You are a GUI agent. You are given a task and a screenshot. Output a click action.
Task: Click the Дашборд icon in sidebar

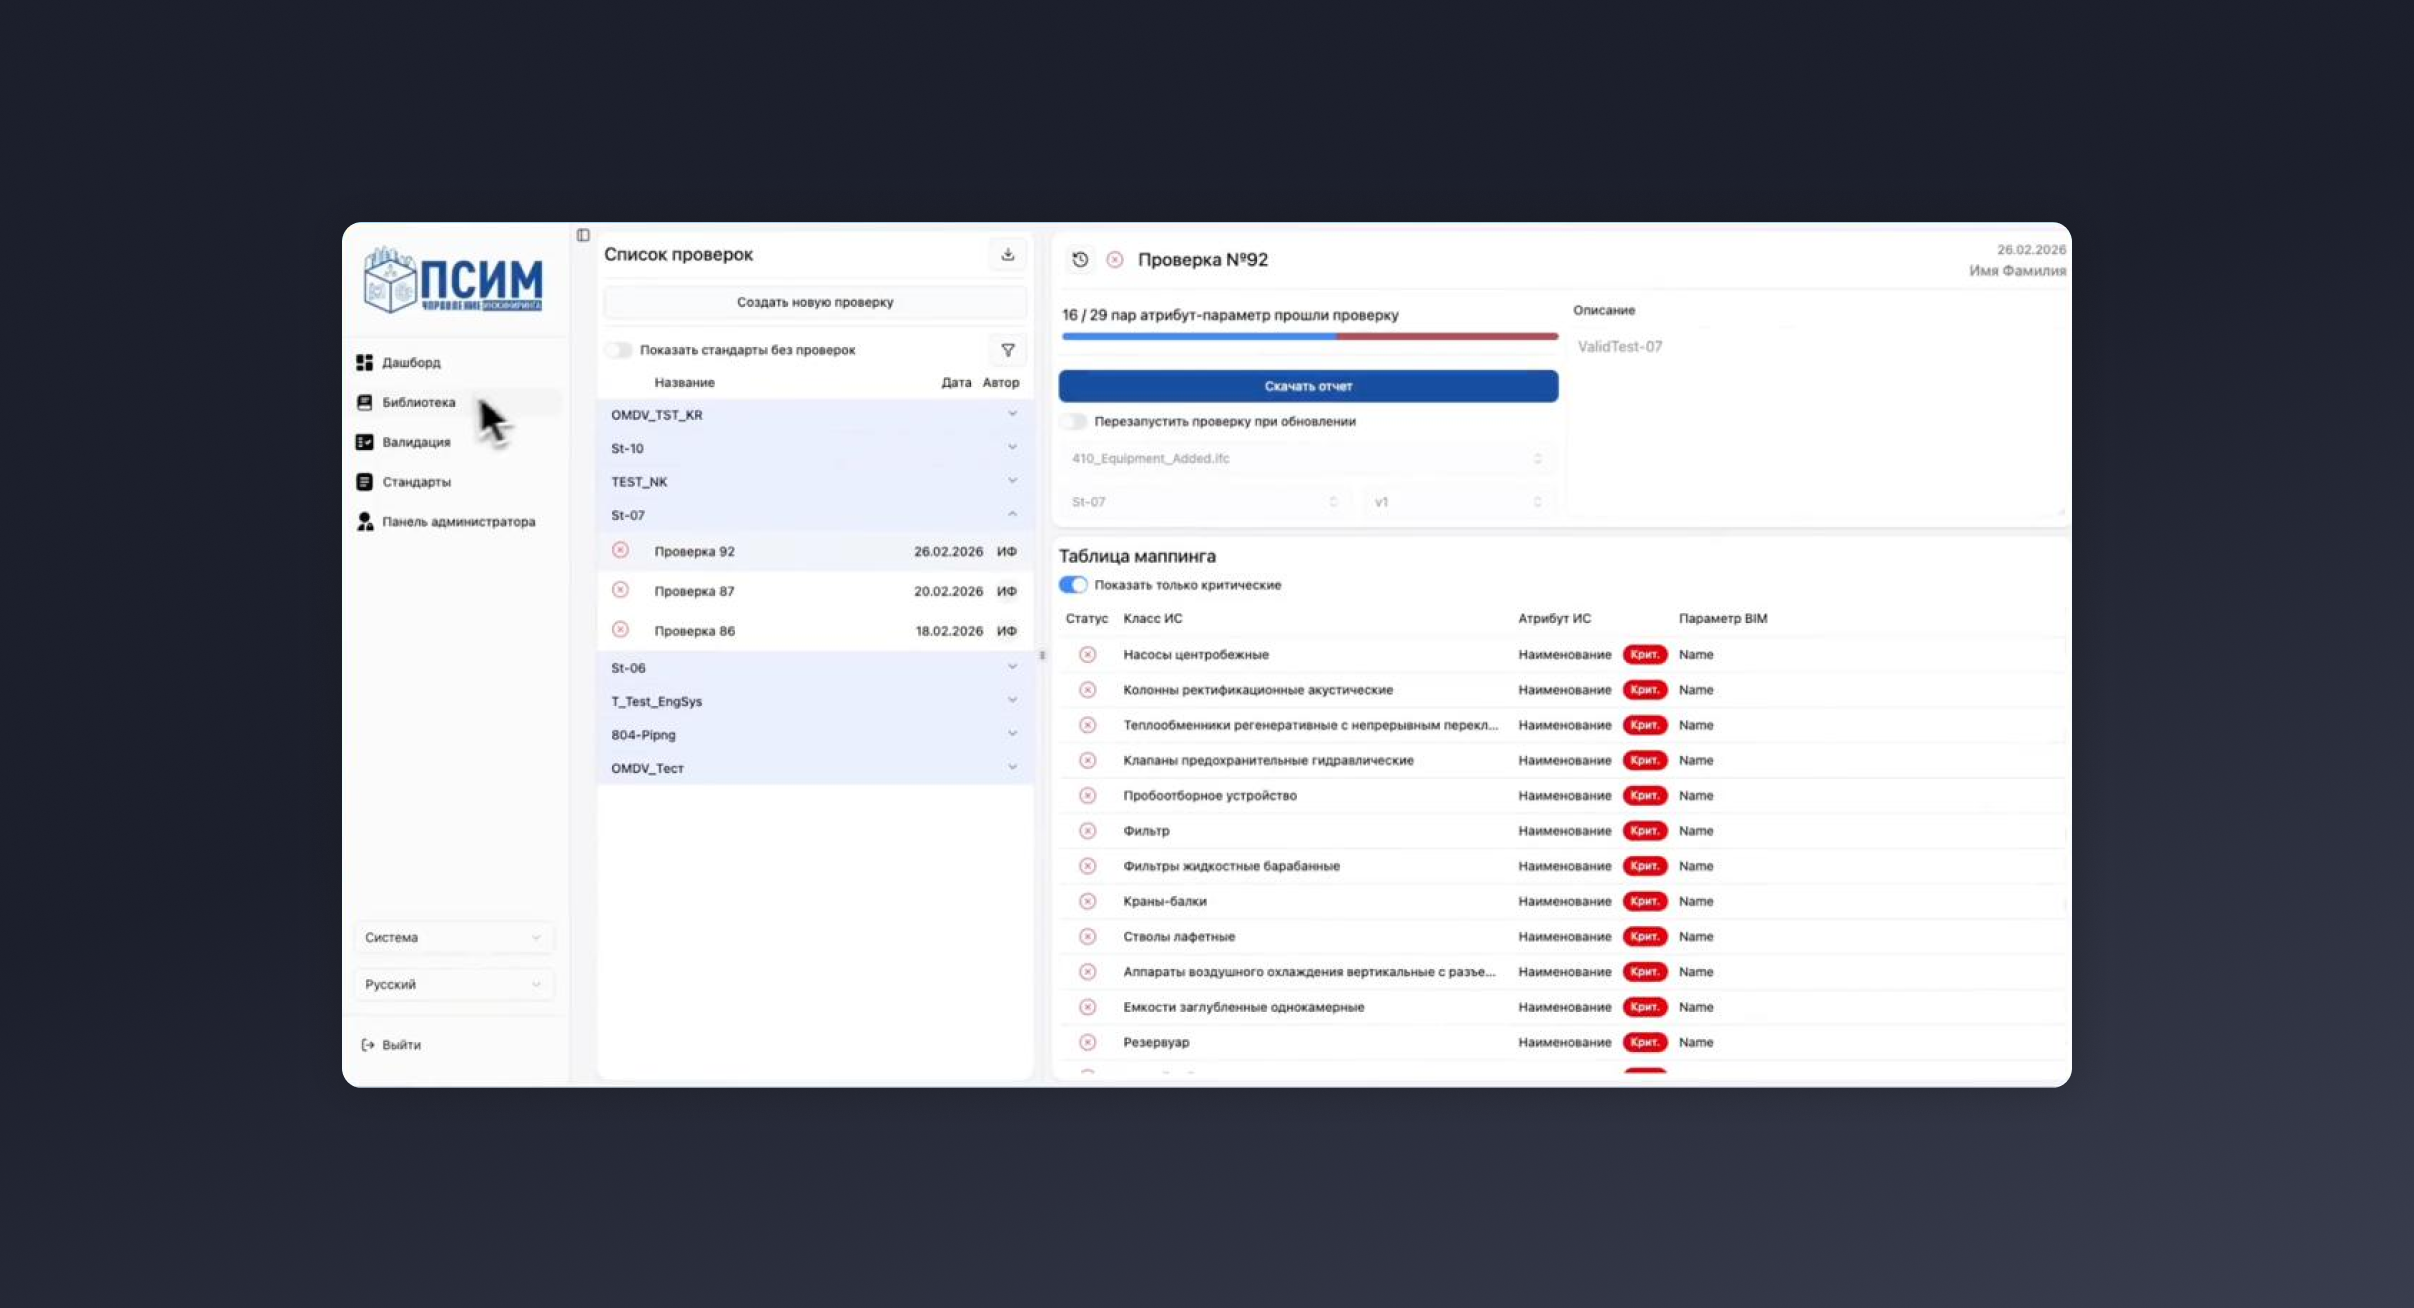(365, 362)
